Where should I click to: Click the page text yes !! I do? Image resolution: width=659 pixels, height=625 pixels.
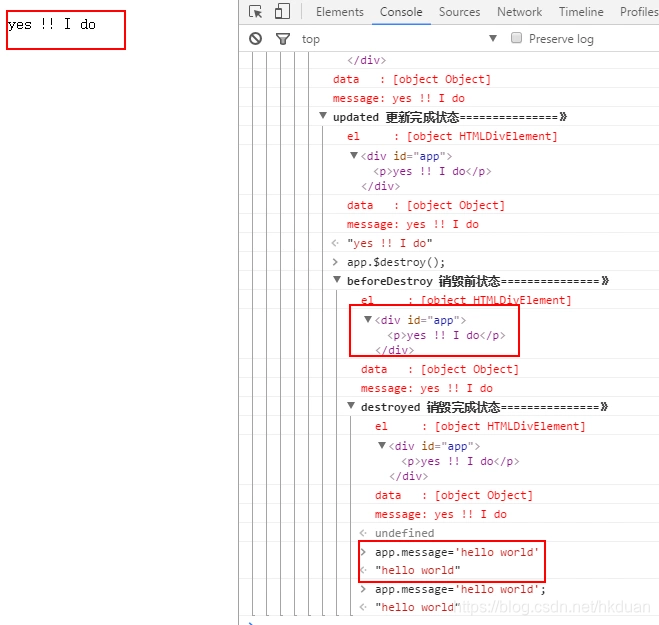tap(52, 24)
